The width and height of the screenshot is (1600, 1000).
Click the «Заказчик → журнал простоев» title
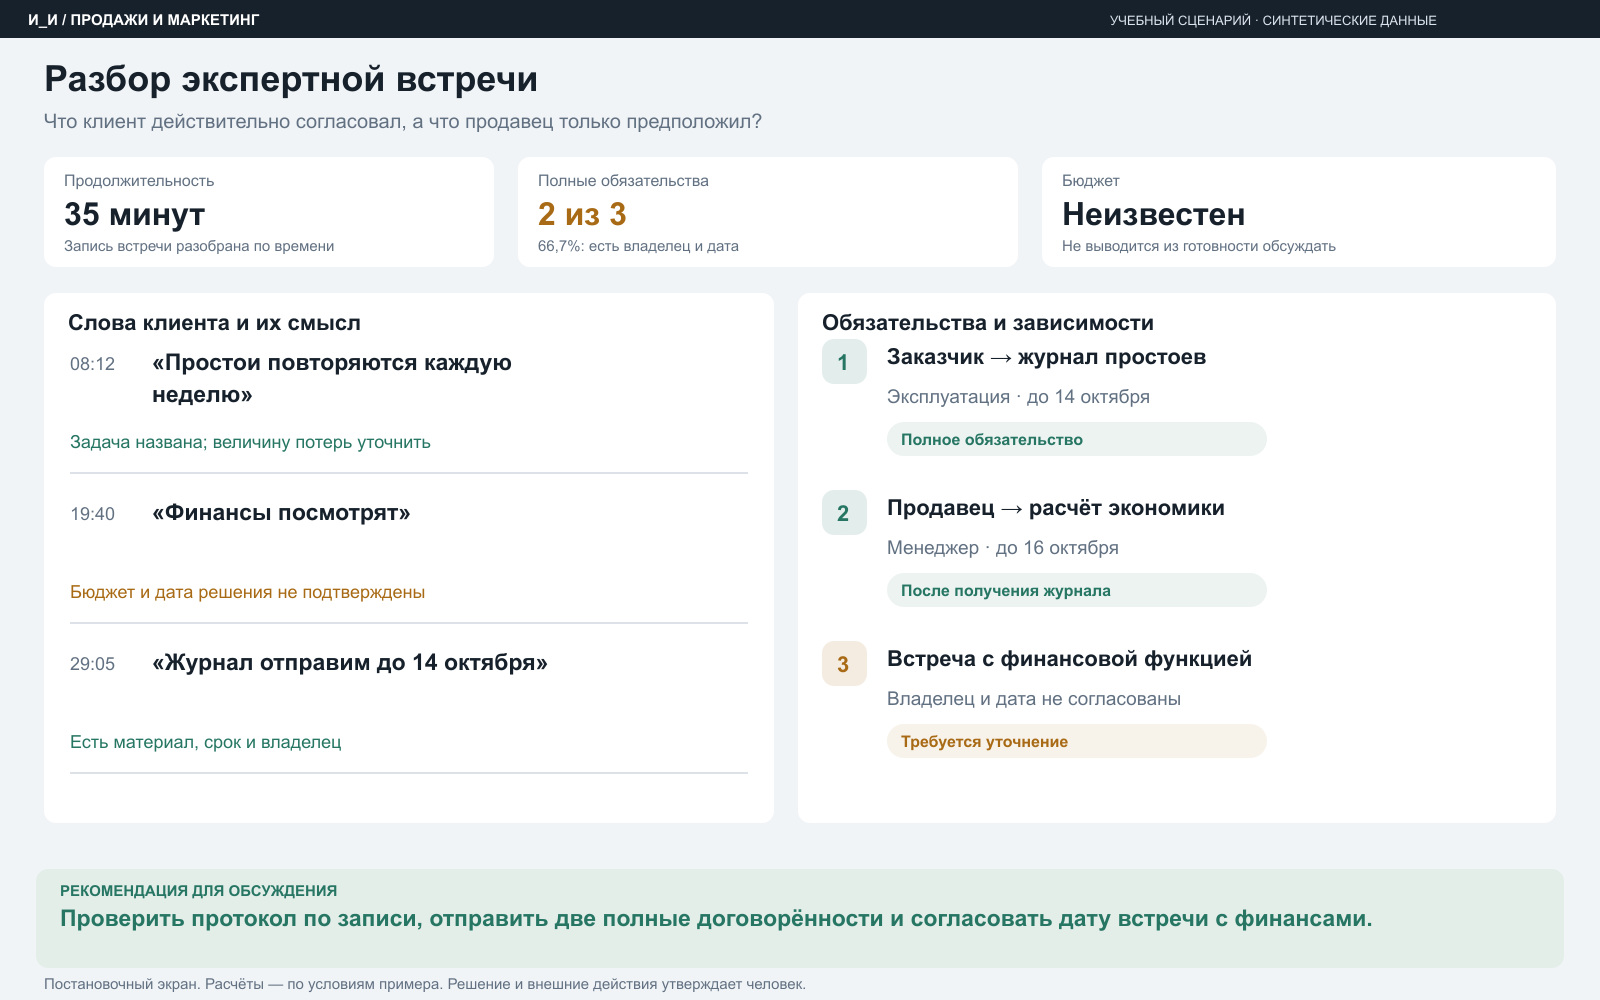(x=1046, y=357)
